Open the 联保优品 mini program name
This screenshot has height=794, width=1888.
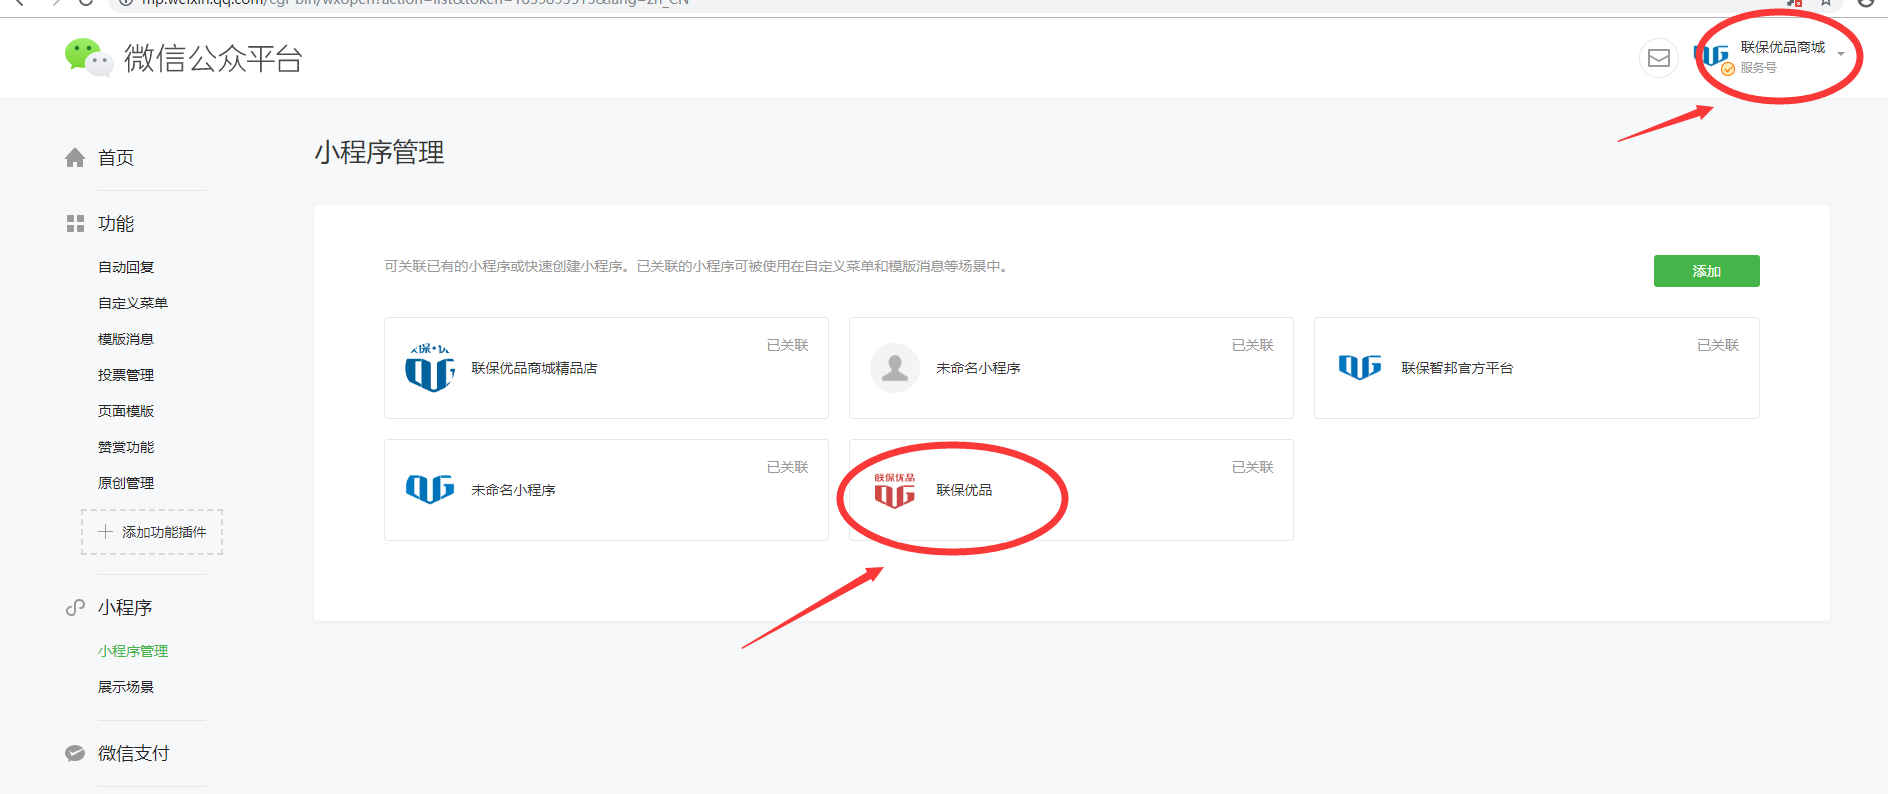tap(964, 490)
